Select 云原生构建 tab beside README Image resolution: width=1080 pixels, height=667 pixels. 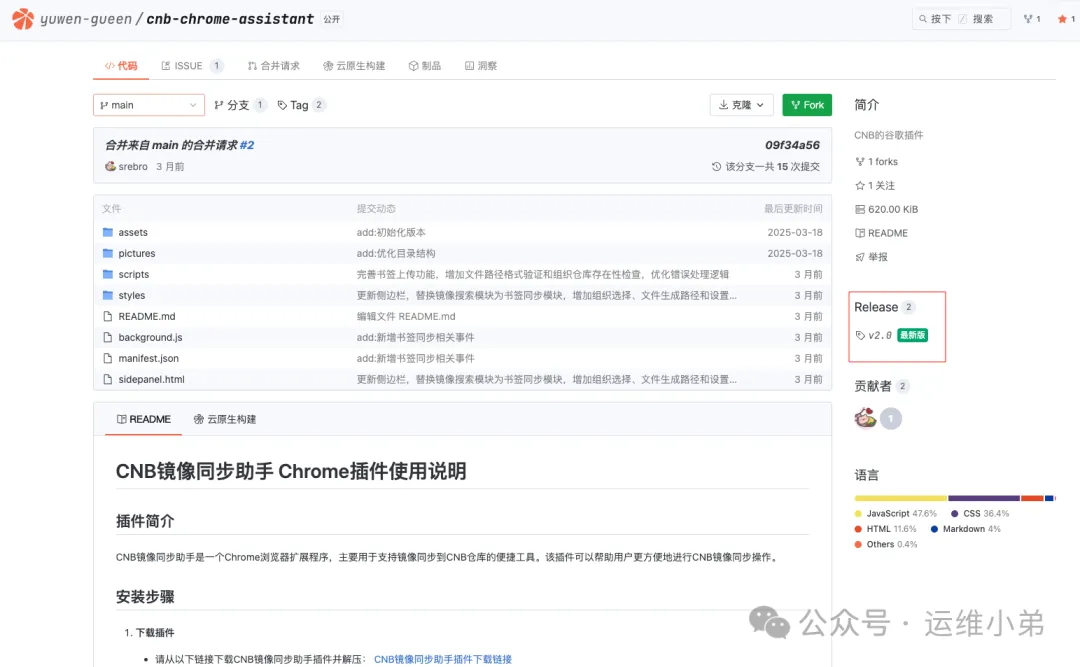coord(225,419)
